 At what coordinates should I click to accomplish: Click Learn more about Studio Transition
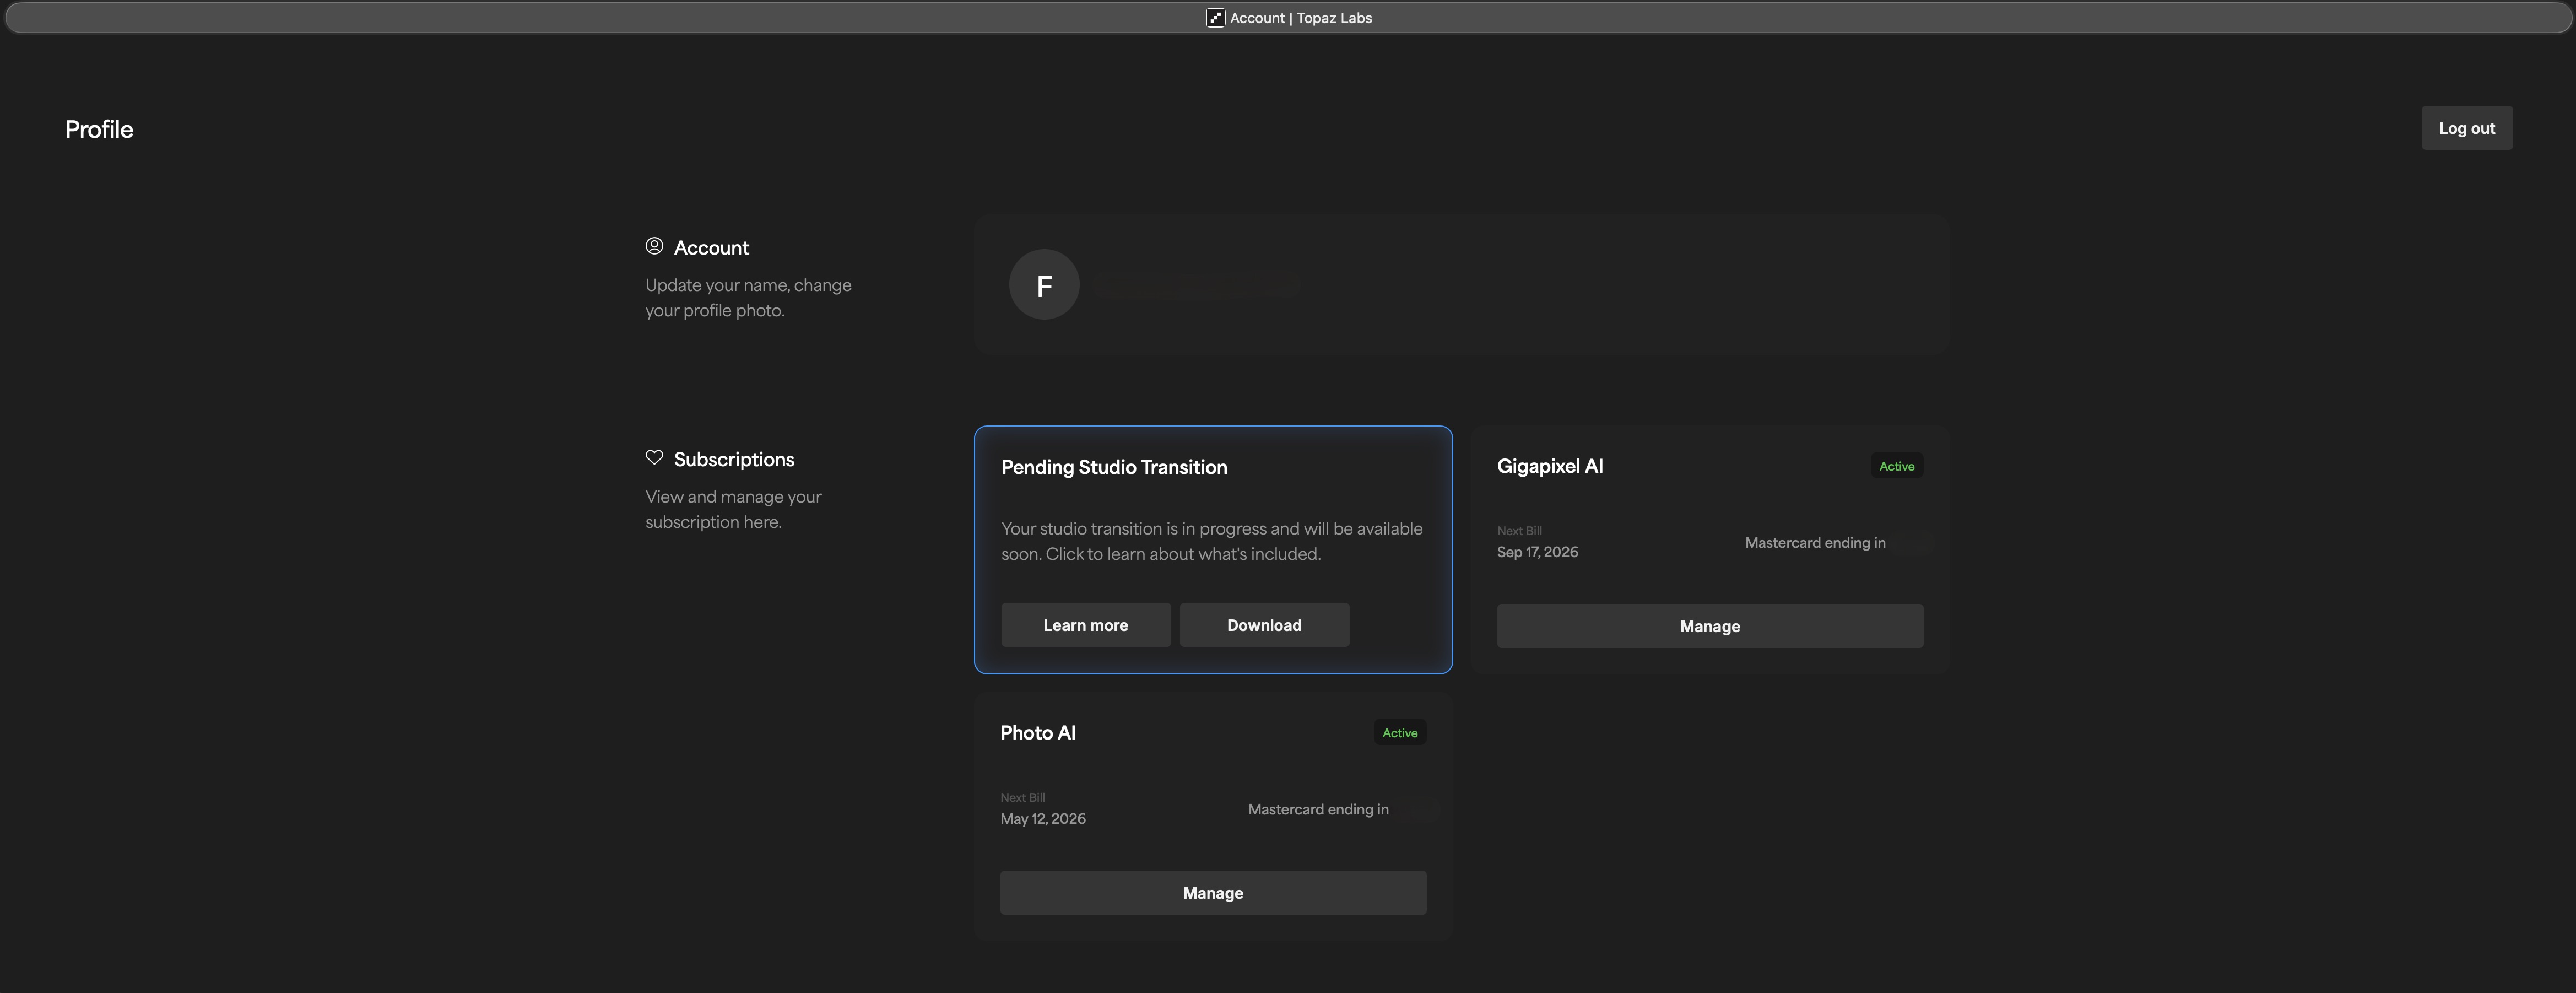[x=1085, y=625]
